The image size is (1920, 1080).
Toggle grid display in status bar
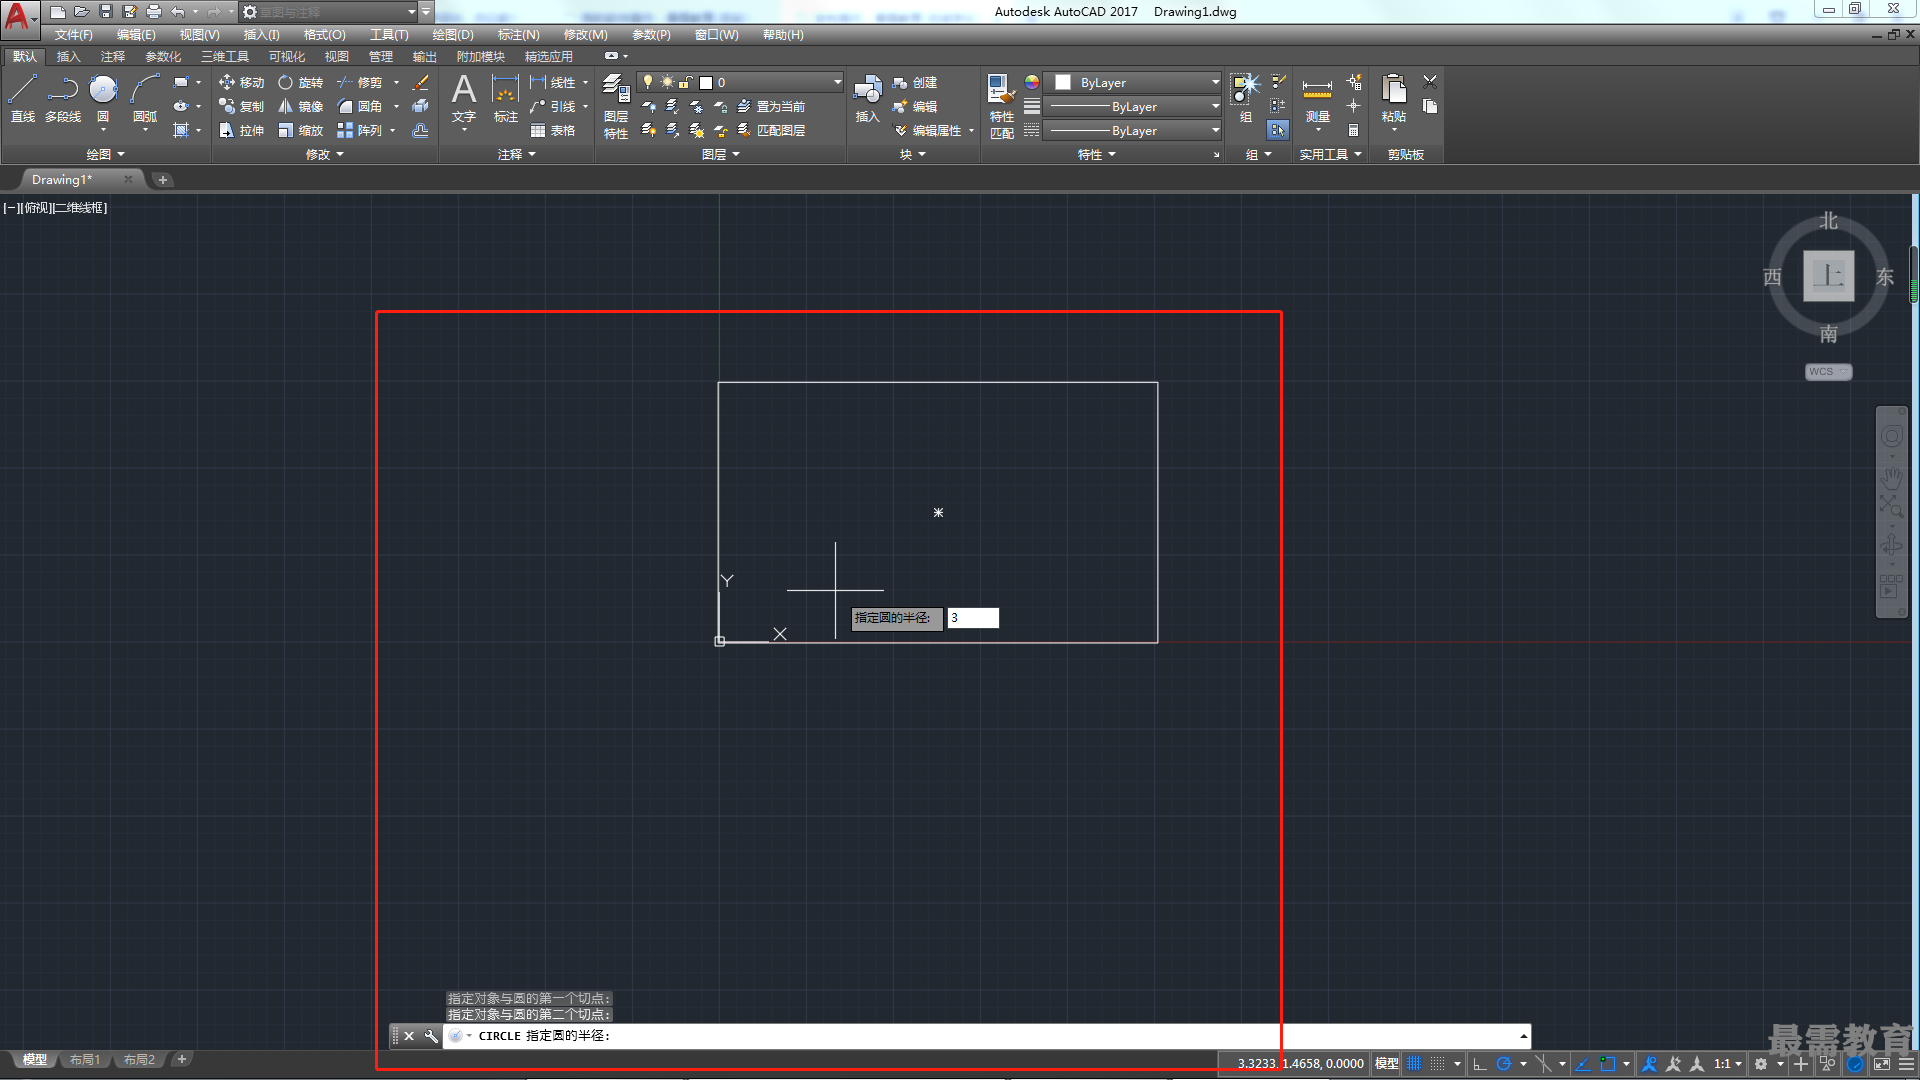[x=1414, y=1064]
